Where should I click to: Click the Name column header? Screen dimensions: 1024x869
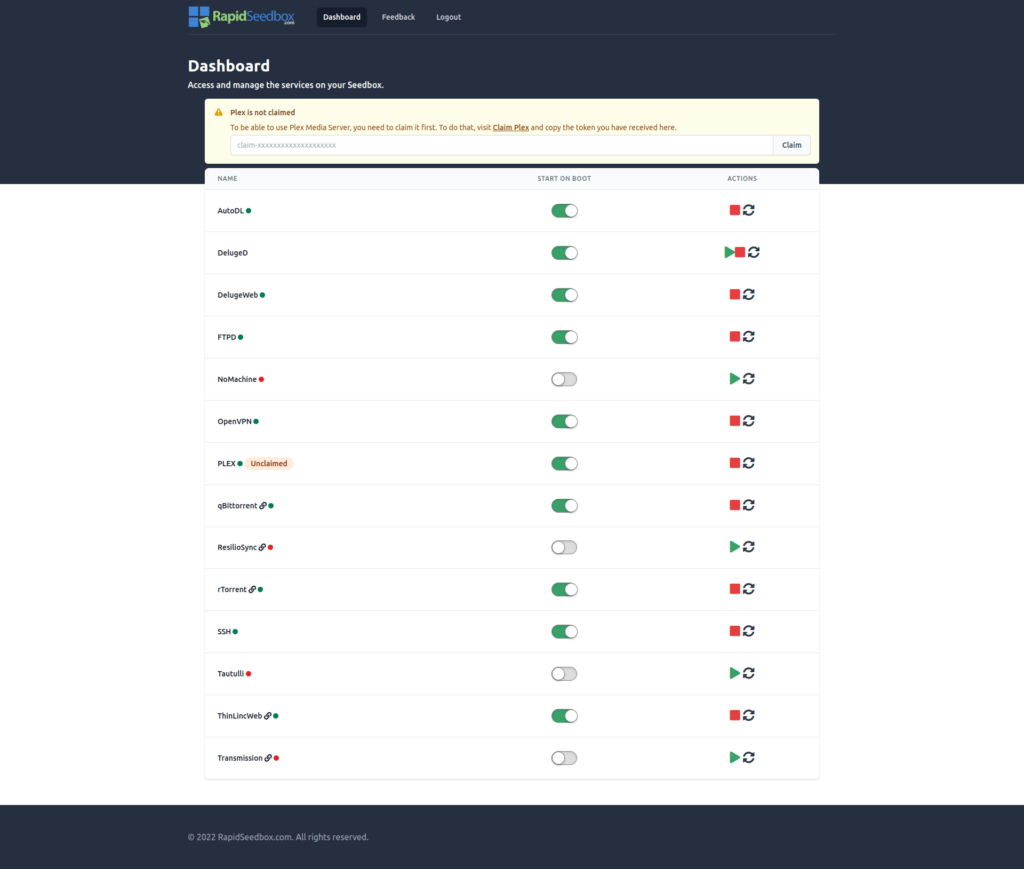pos(227,178)
